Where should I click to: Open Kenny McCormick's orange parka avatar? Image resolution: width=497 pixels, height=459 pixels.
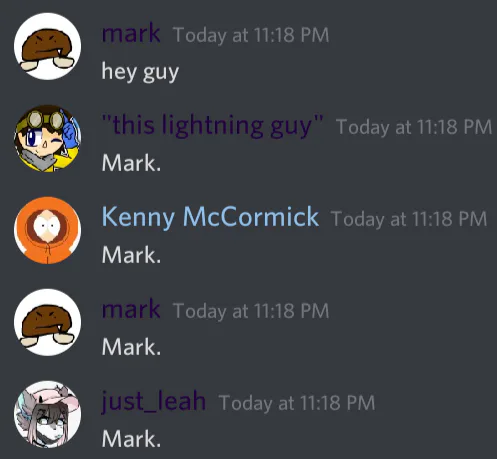pos(47,230)
